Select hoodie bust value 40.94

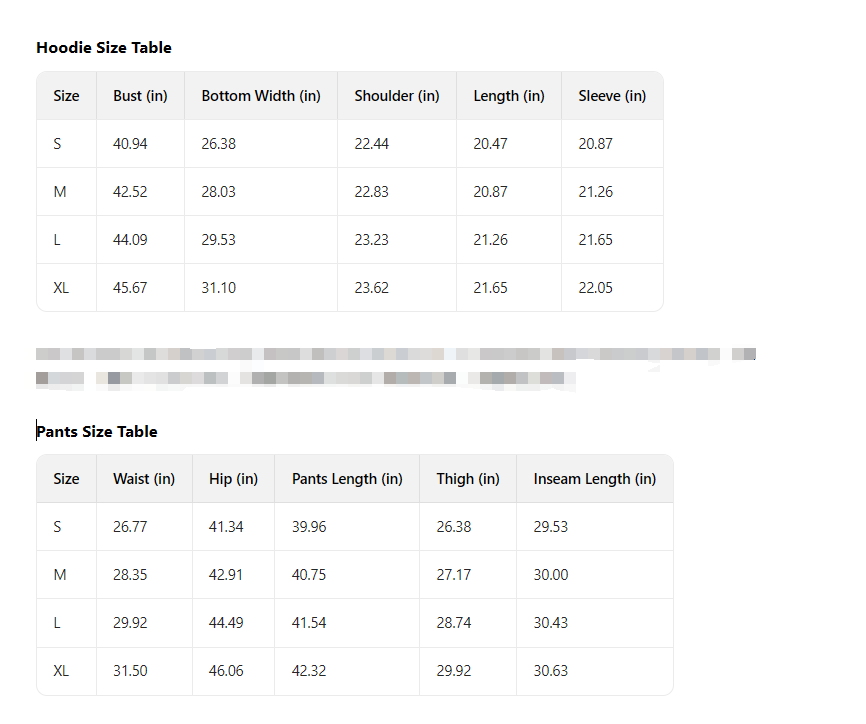130,144
